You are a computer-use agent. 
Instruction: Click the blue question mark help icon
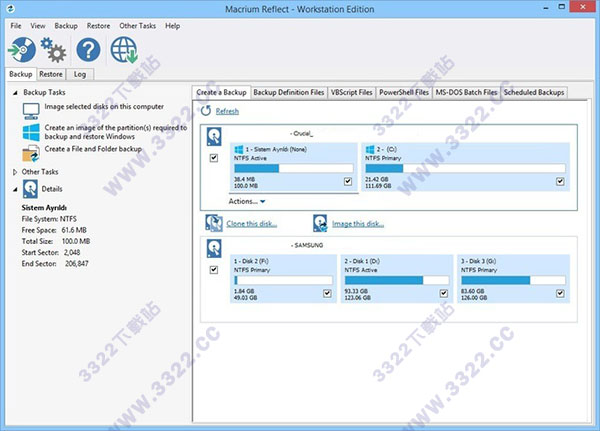[x=88, y=50]
